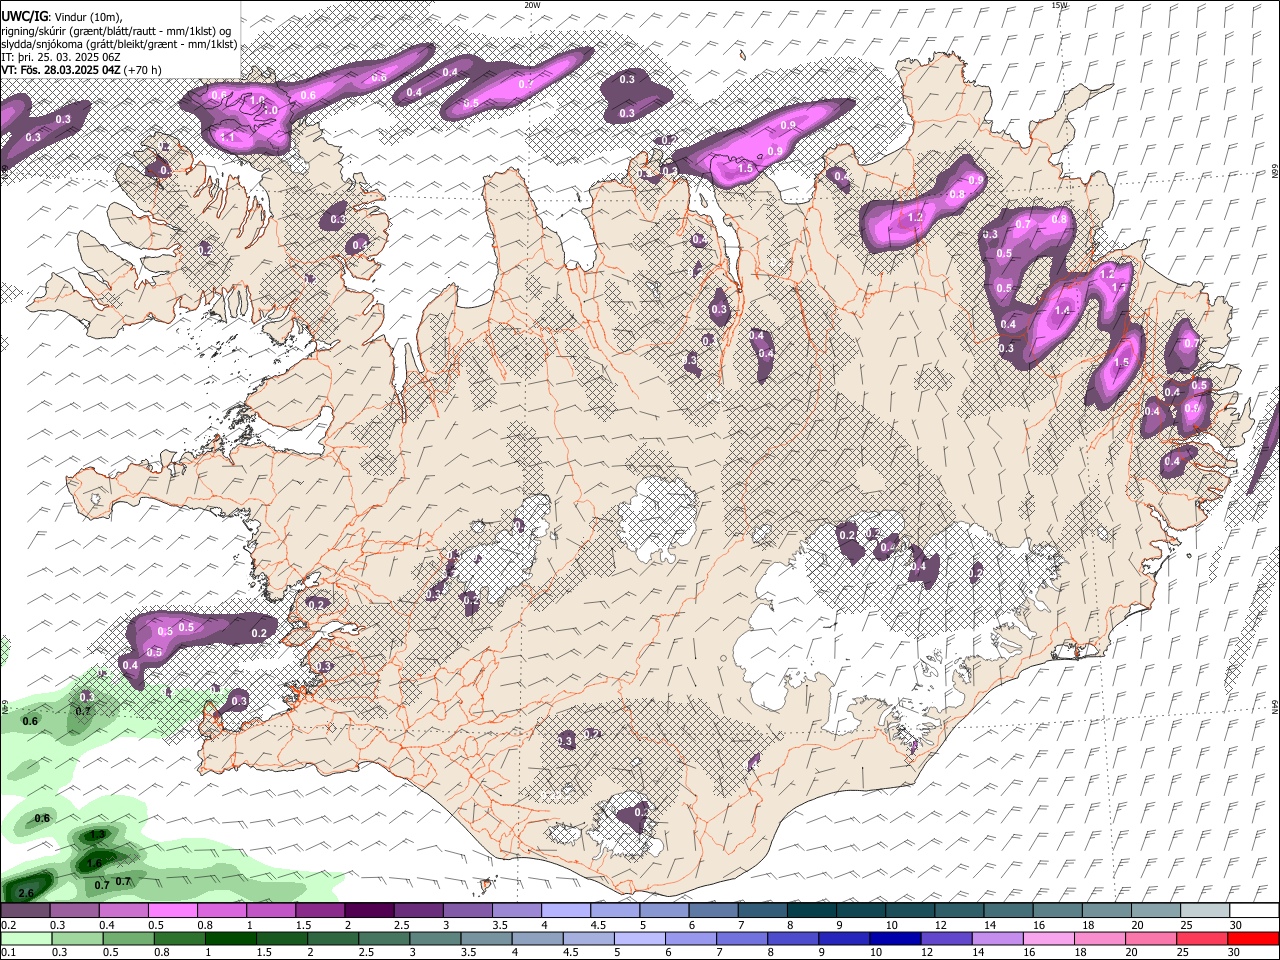1280x960 pixels.
Task: Click the "2.6" rain value on the map
Action: pos(27,893)
